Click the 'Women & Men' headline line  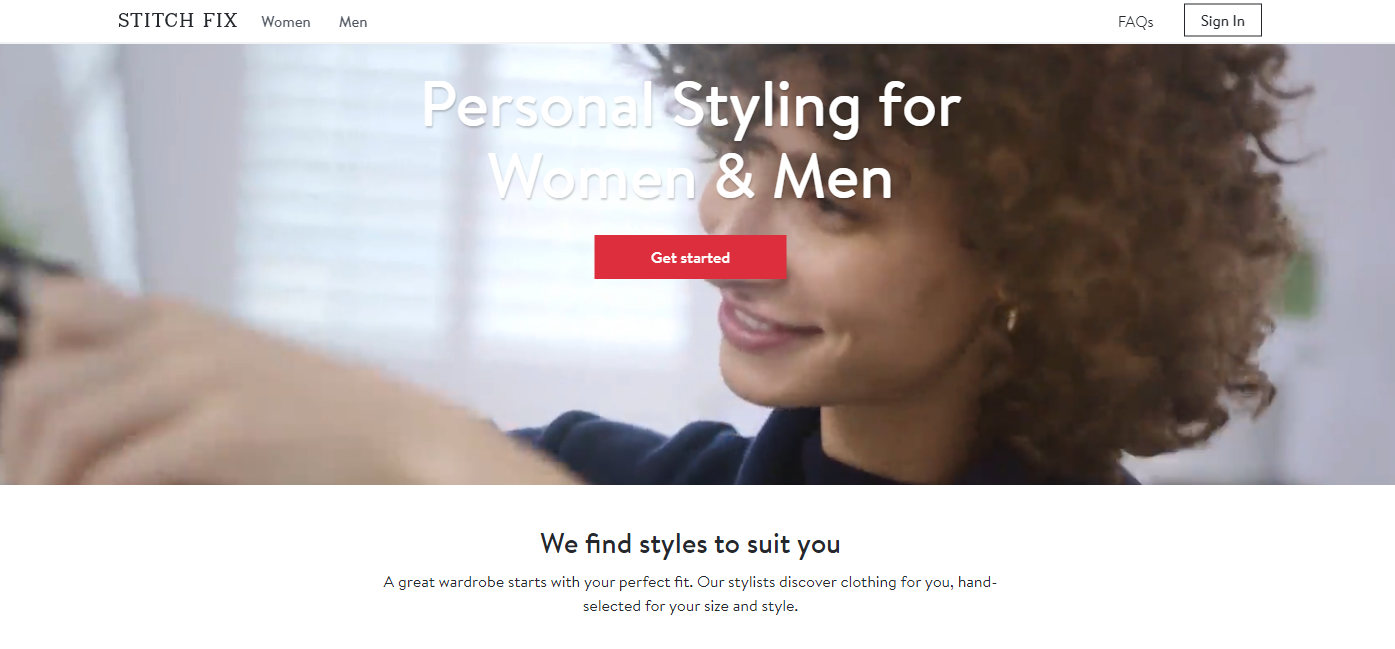[691, 178]
